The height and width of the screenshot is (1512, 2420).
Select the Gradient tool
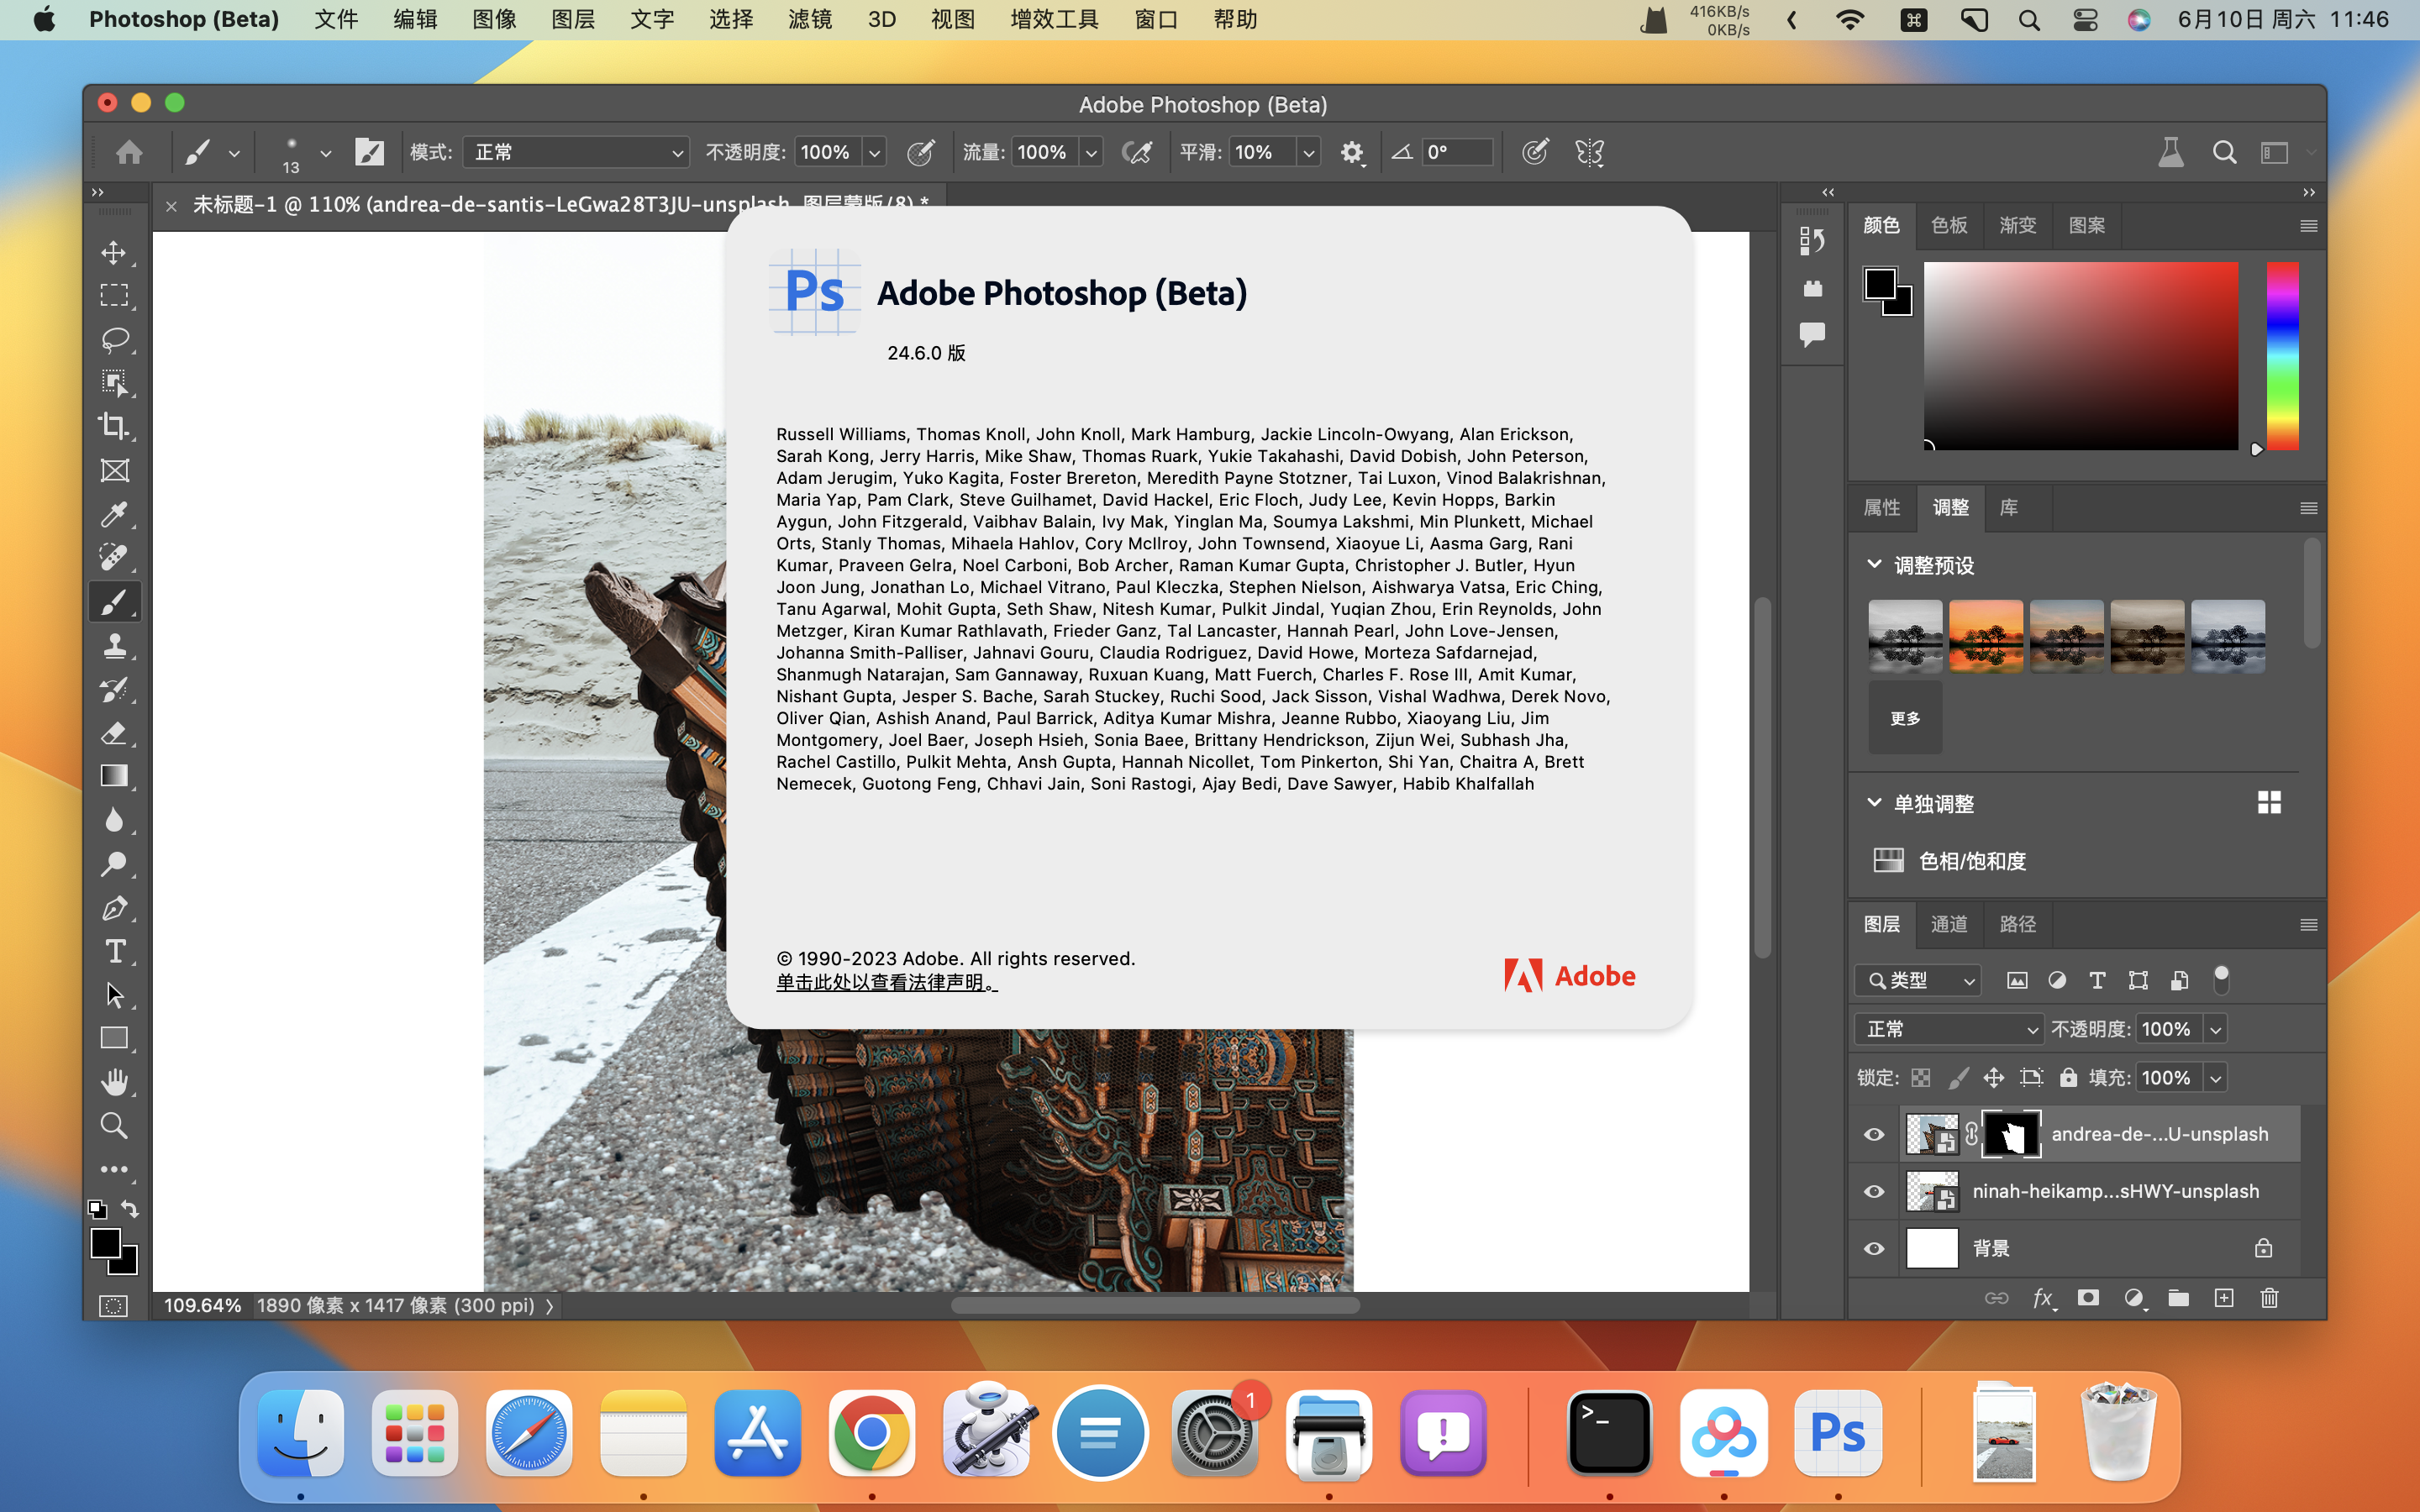point(114,776)
